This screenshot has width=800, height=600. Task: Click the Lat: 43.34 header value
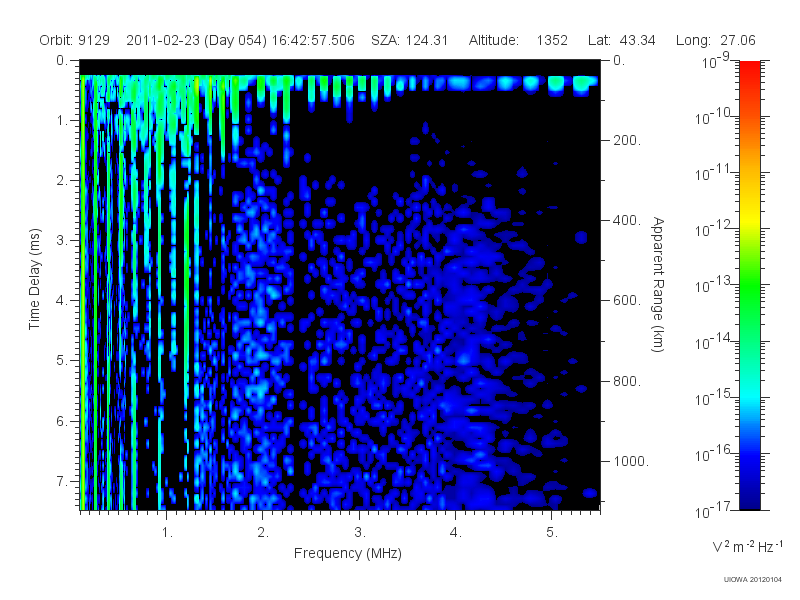point(621,40)
